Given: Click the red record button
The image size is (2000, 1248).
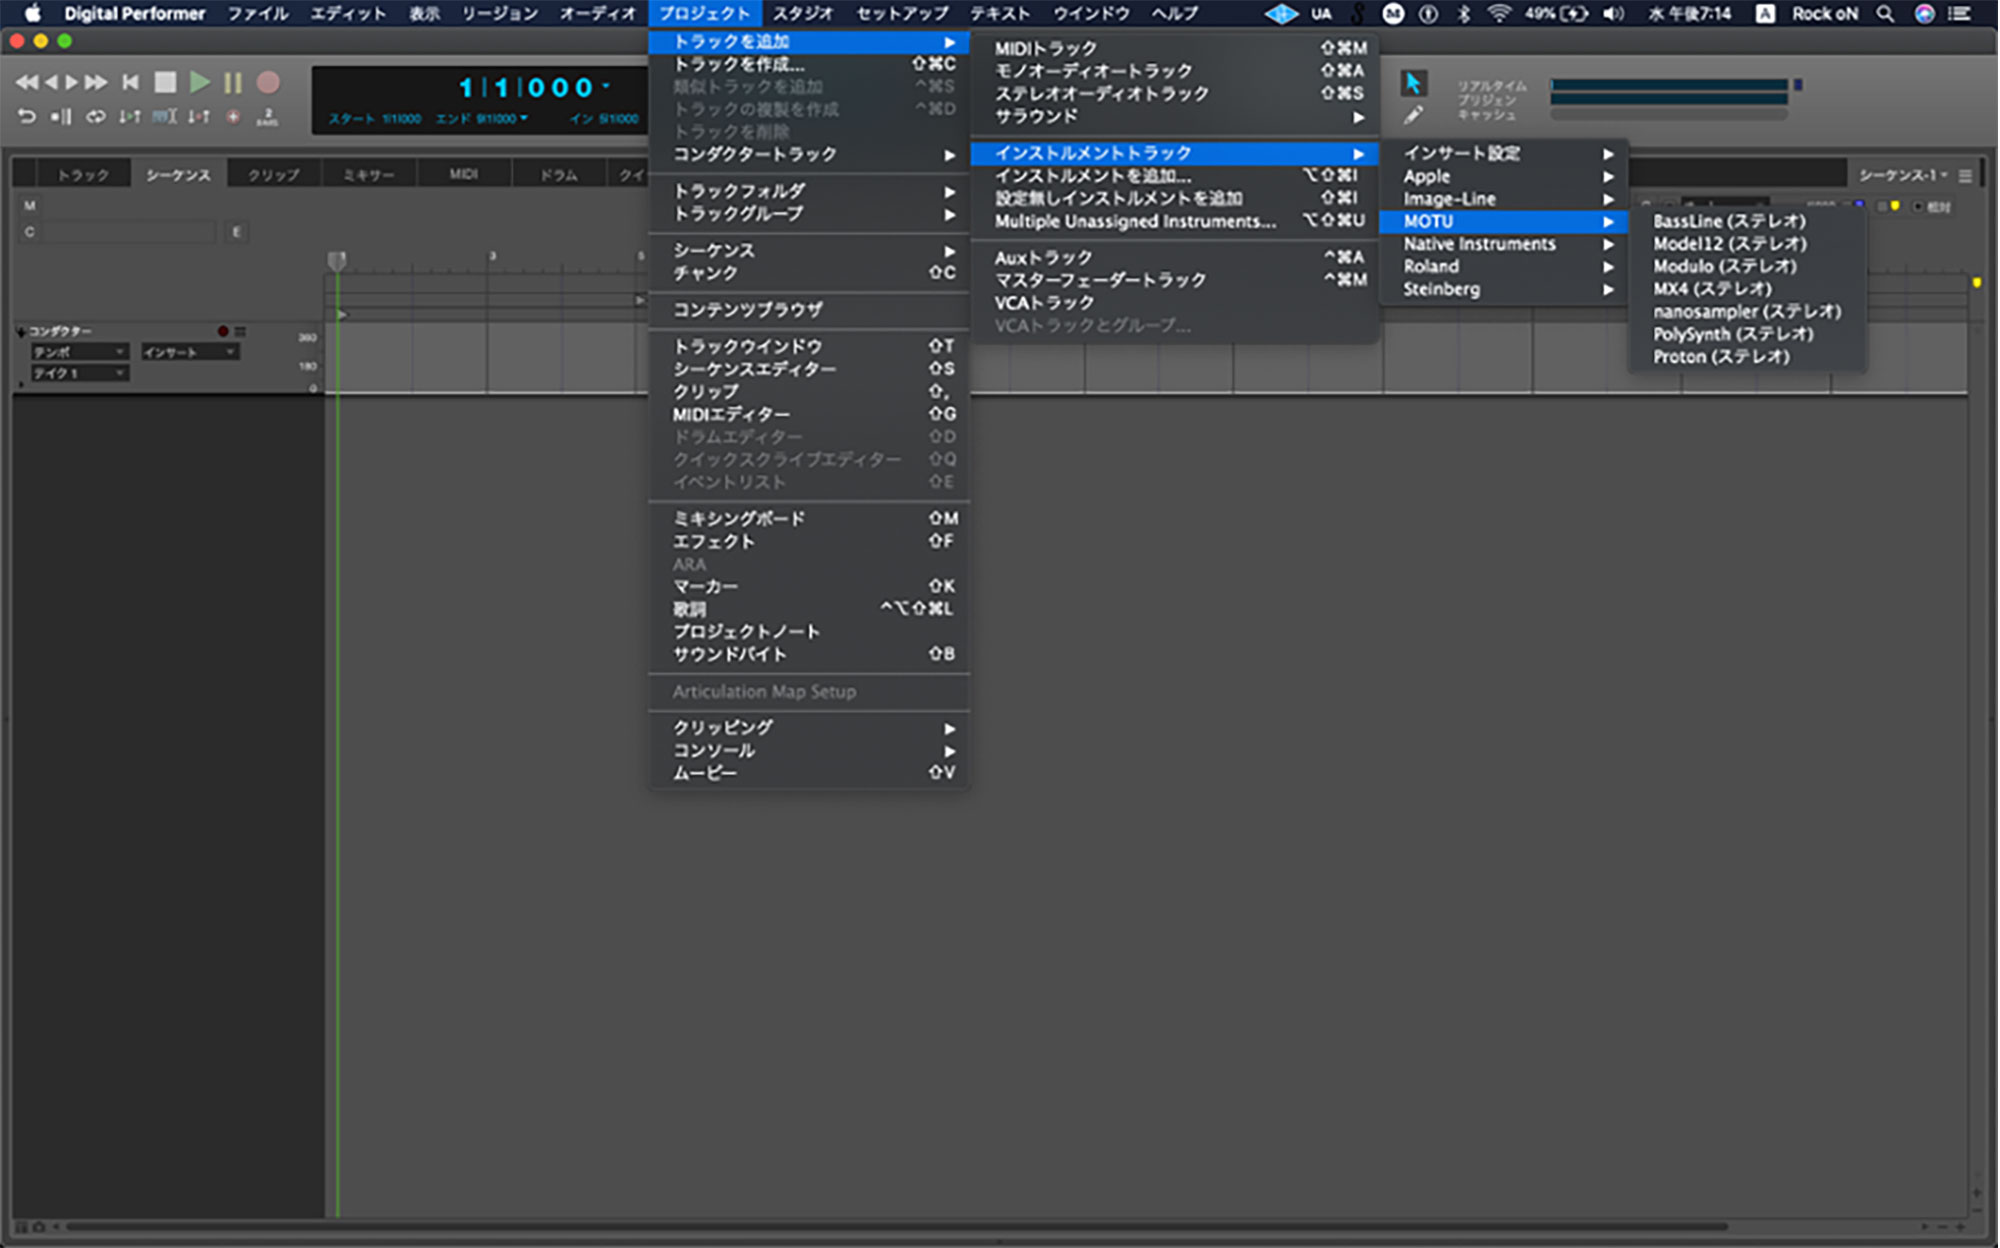Looking at the screenshot, I should tap(268, 82).
